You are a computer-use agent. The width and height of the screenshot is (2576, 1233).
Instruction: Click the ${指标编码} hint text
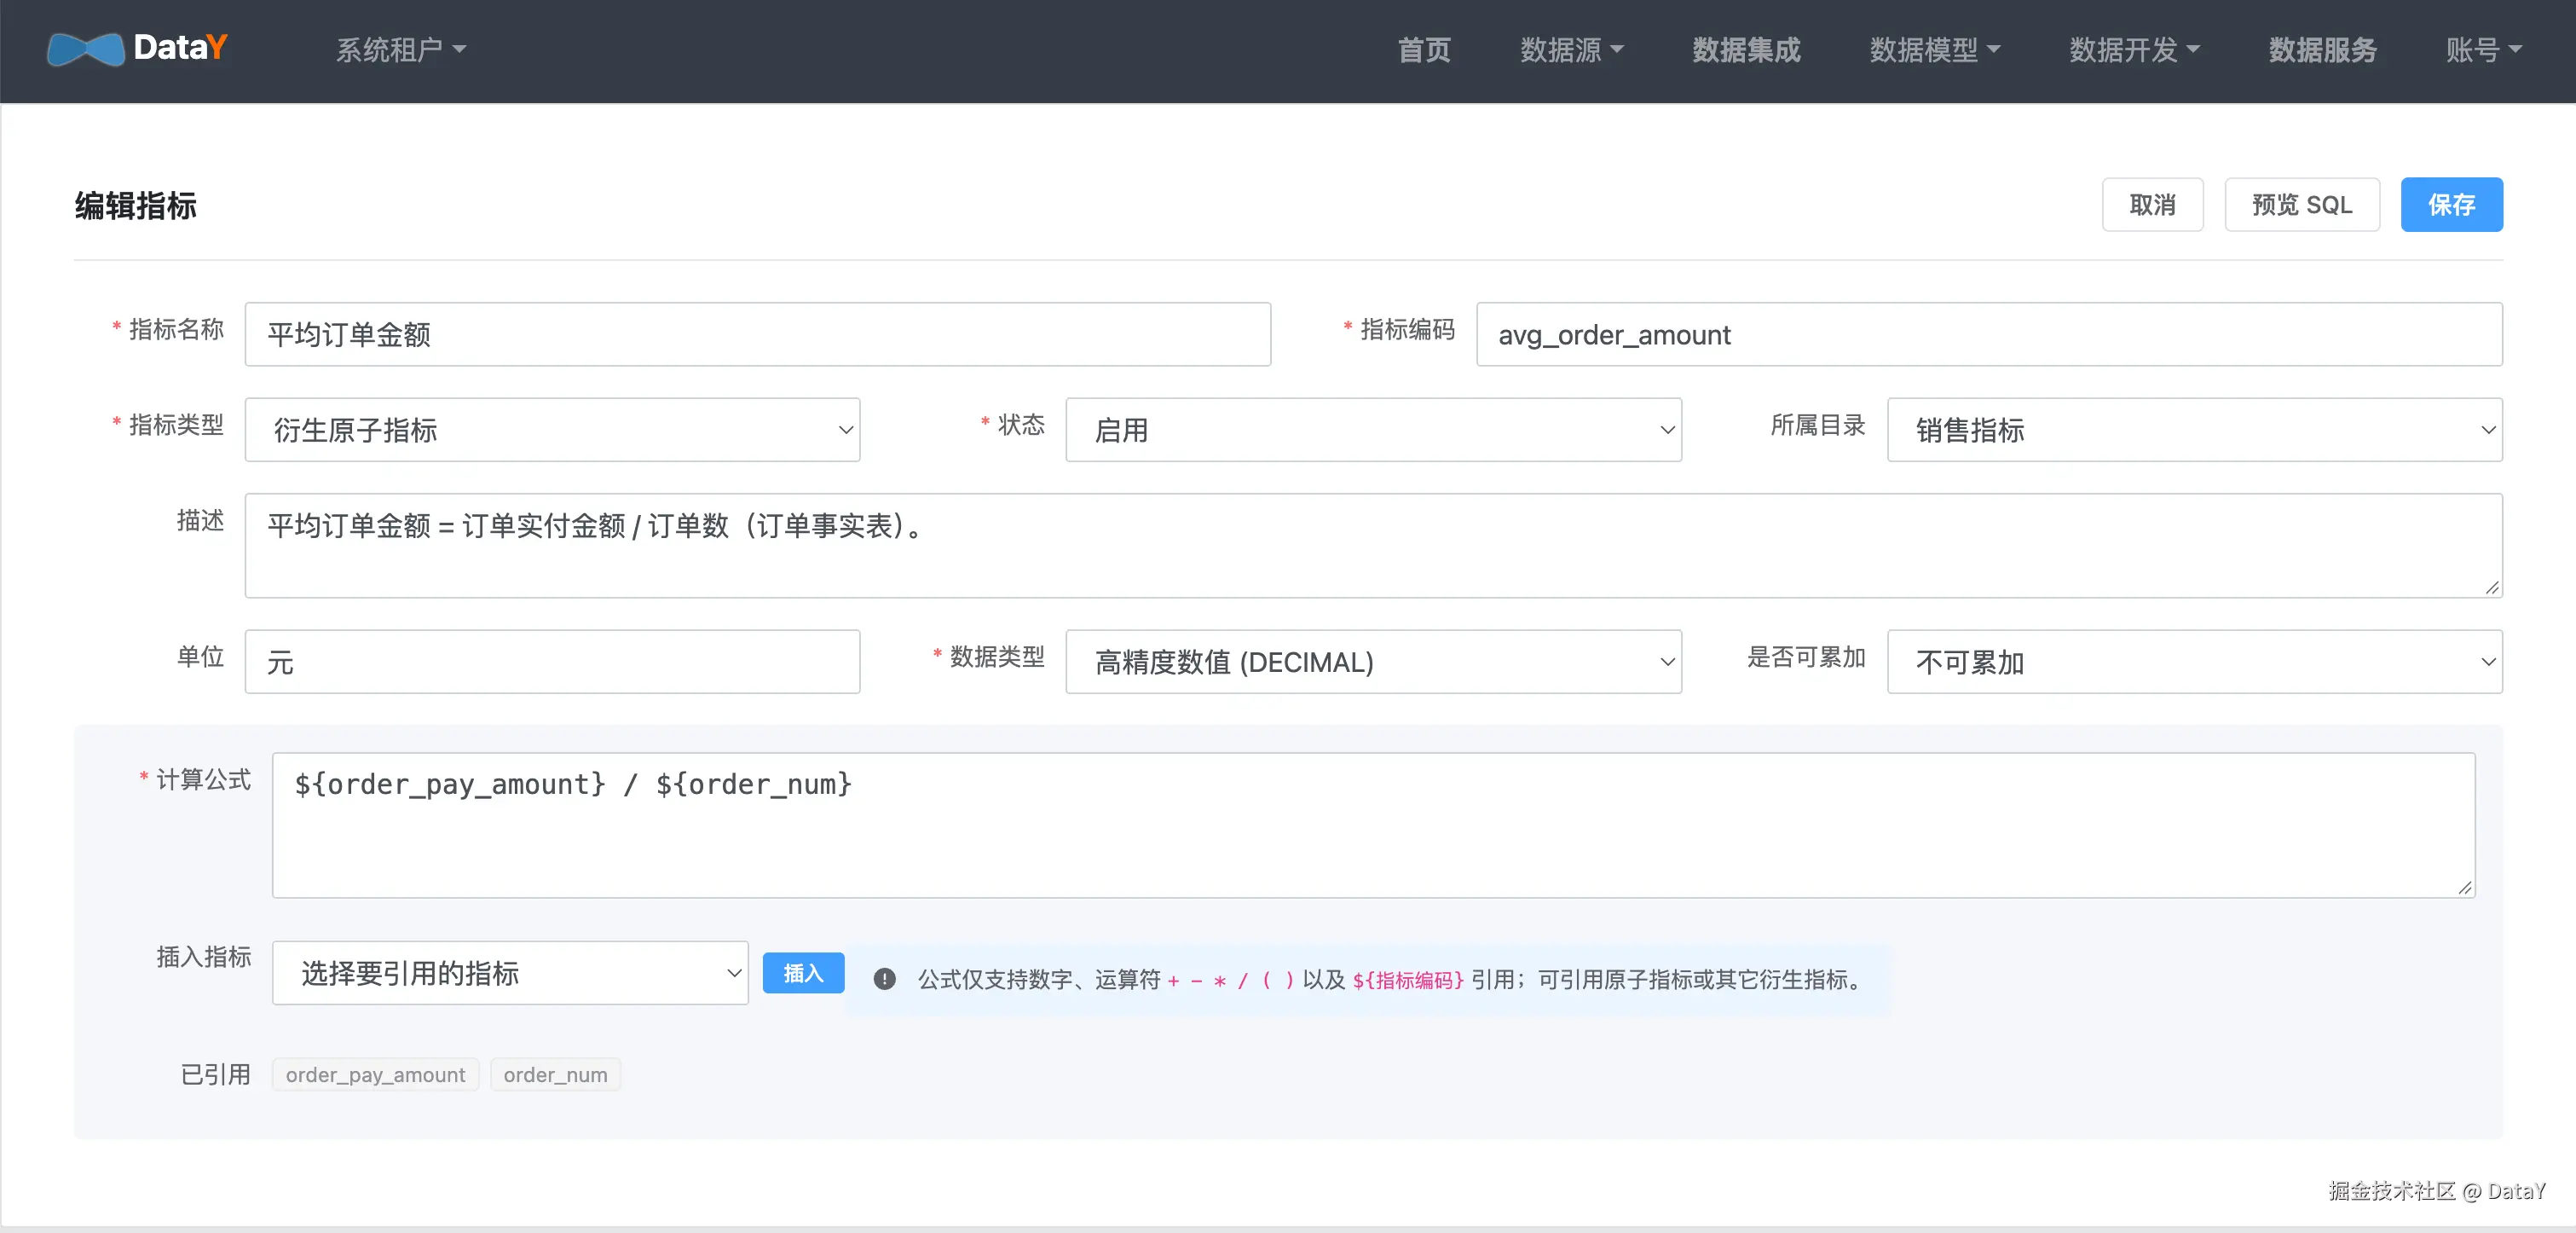[x=1408, y=980]
